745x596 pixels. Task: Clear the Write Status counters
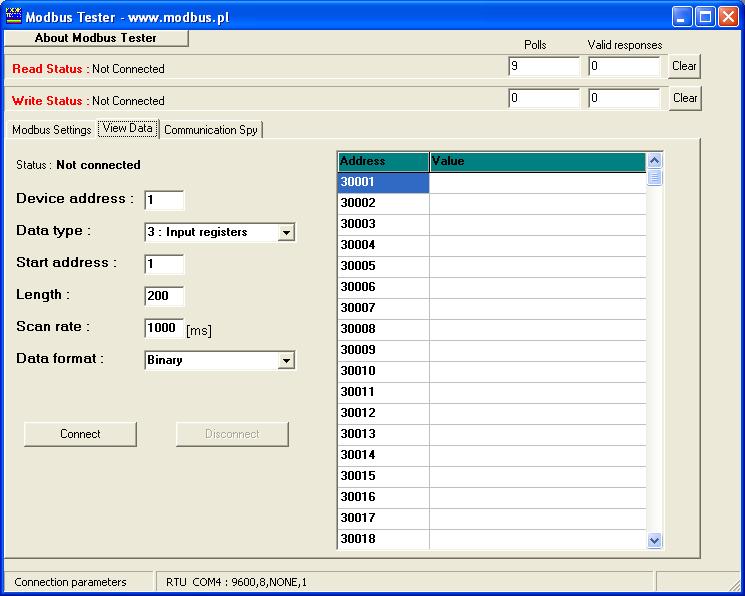coord(685,98)
